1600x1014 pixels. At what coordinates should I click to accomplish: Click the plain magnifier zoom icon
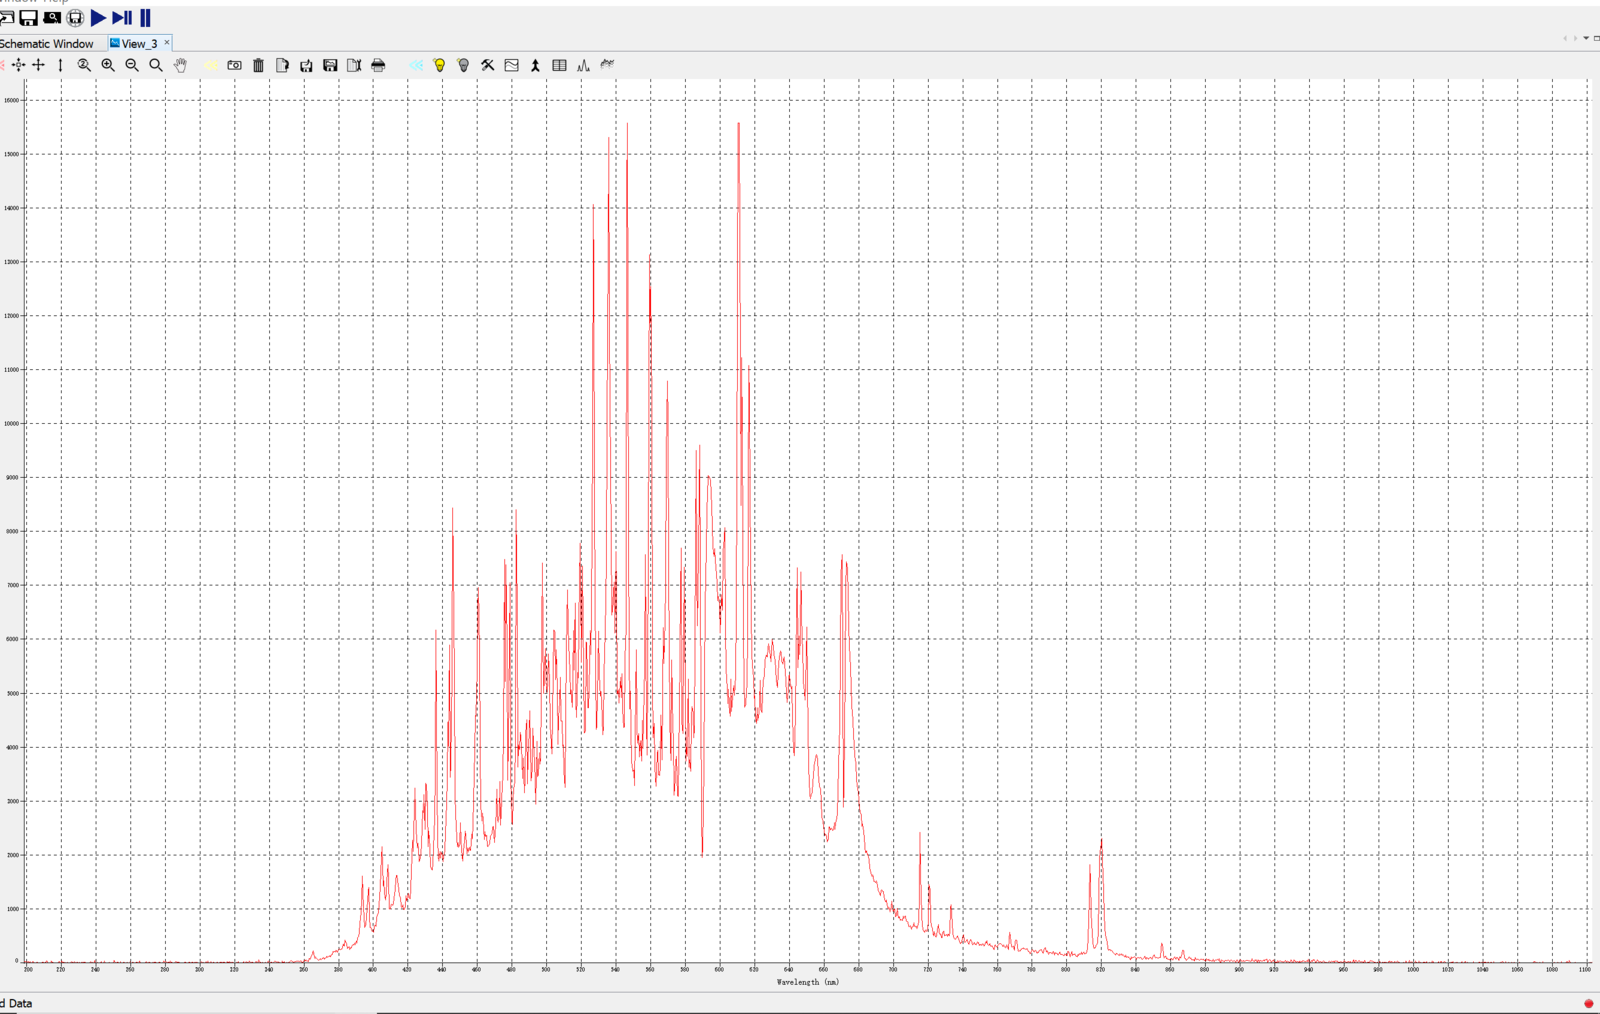click(x=156, y=65)
